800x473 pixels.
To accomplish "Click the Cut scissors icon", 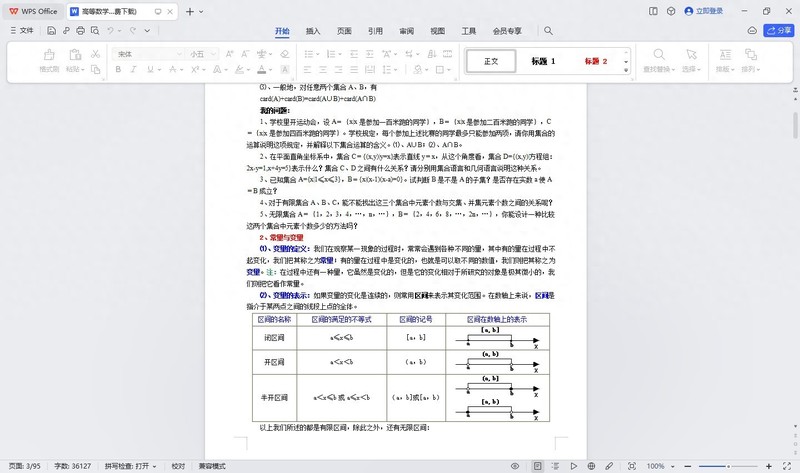I will [x=95, y=54].
